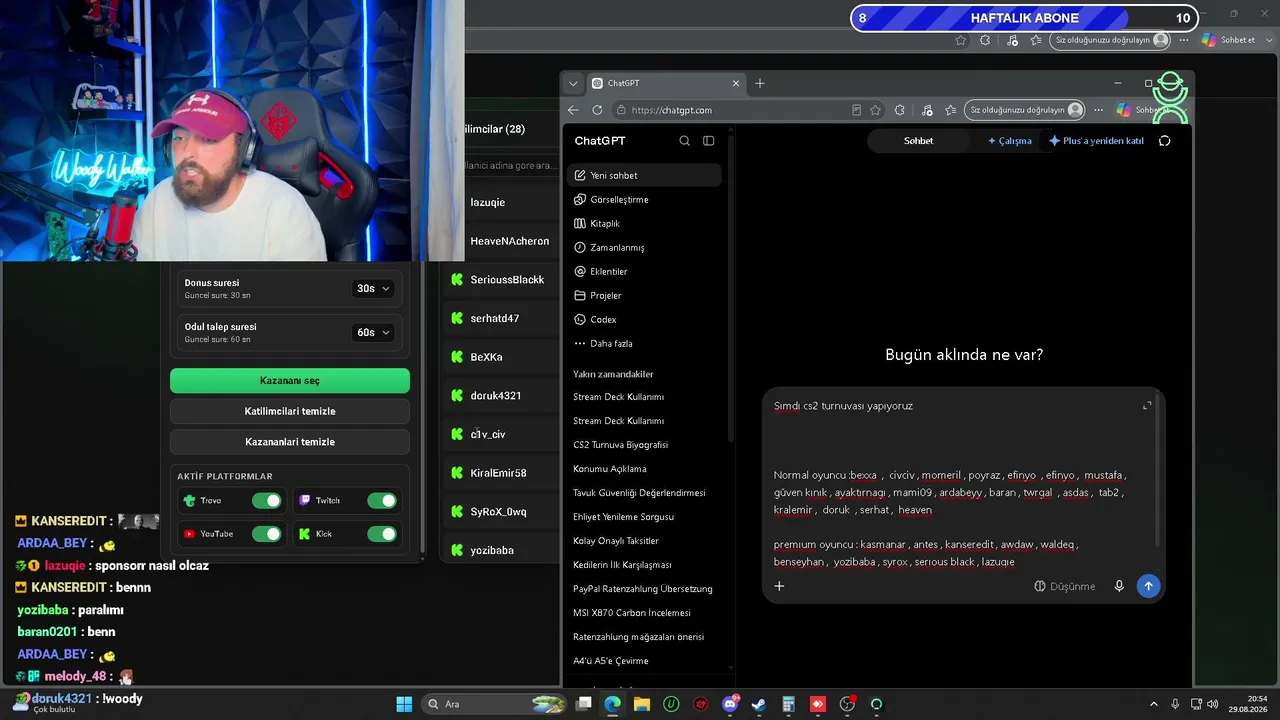
Task: Toggle the YouTube platform switch
Action: 266,534
